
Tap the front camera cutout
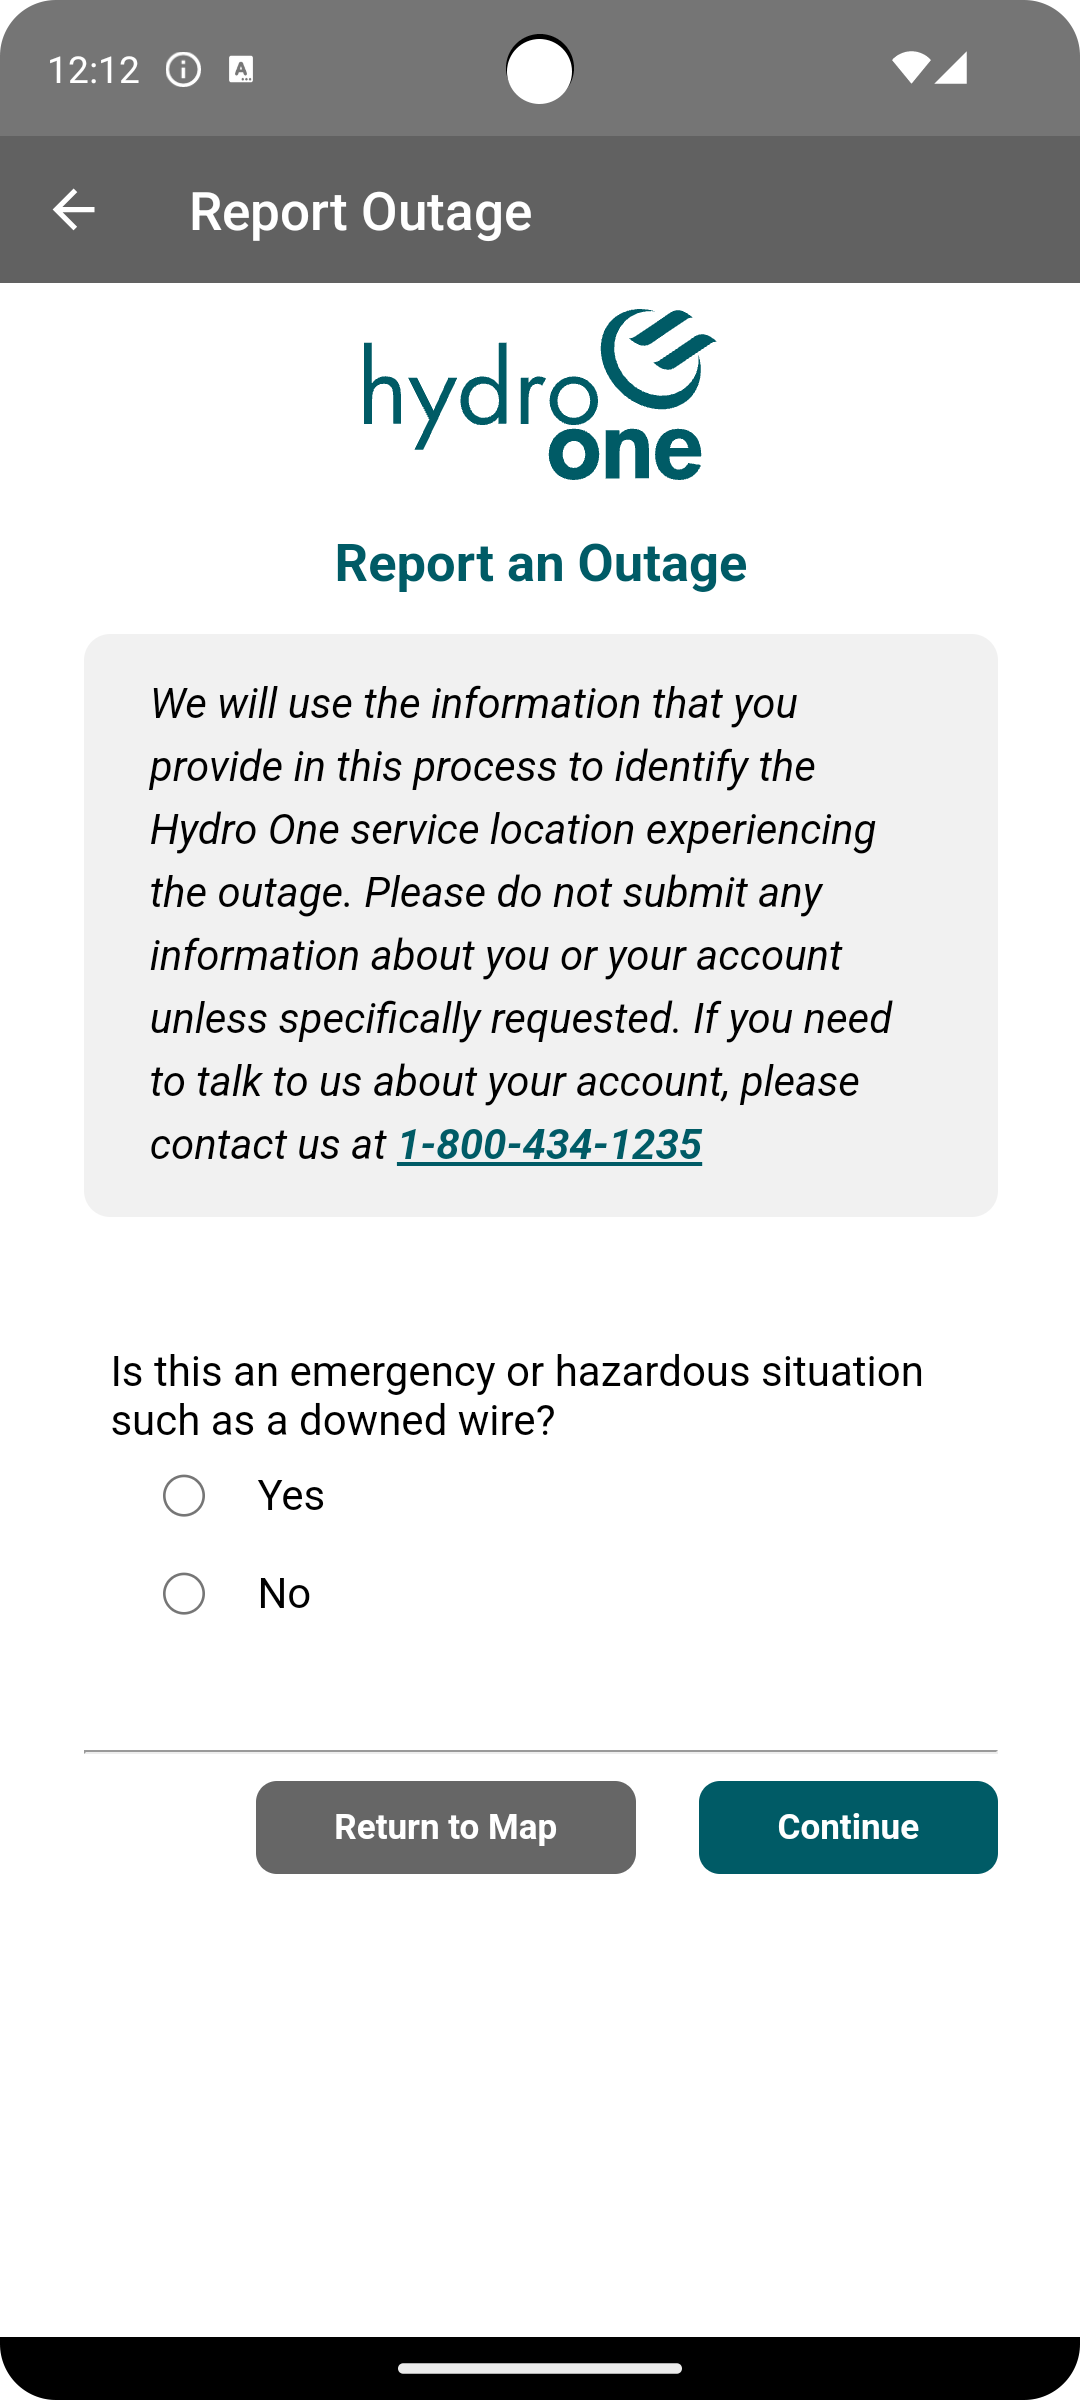(x=540, y=69)
